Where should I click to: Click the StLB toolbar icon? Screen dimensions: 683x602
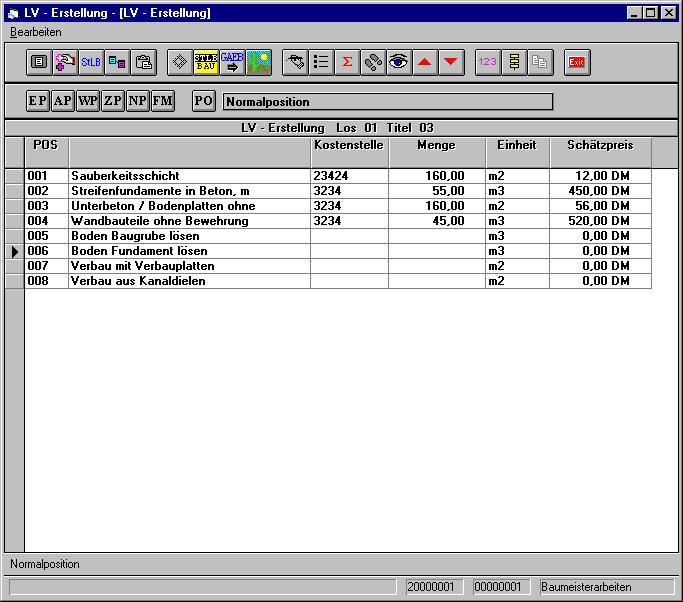[x=91, y=62]
